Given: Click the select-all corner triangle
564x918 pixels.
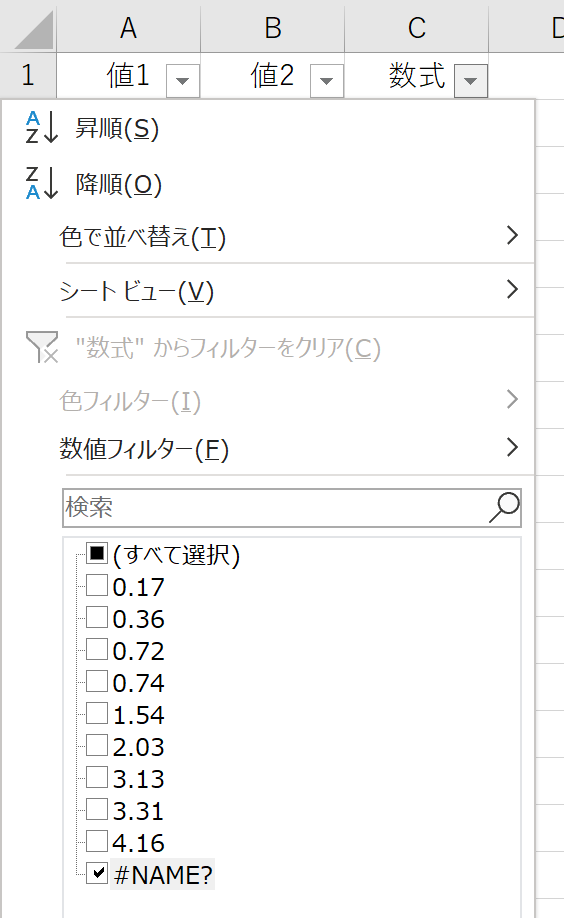Looking at the screenshot, I should click(34, 30).
